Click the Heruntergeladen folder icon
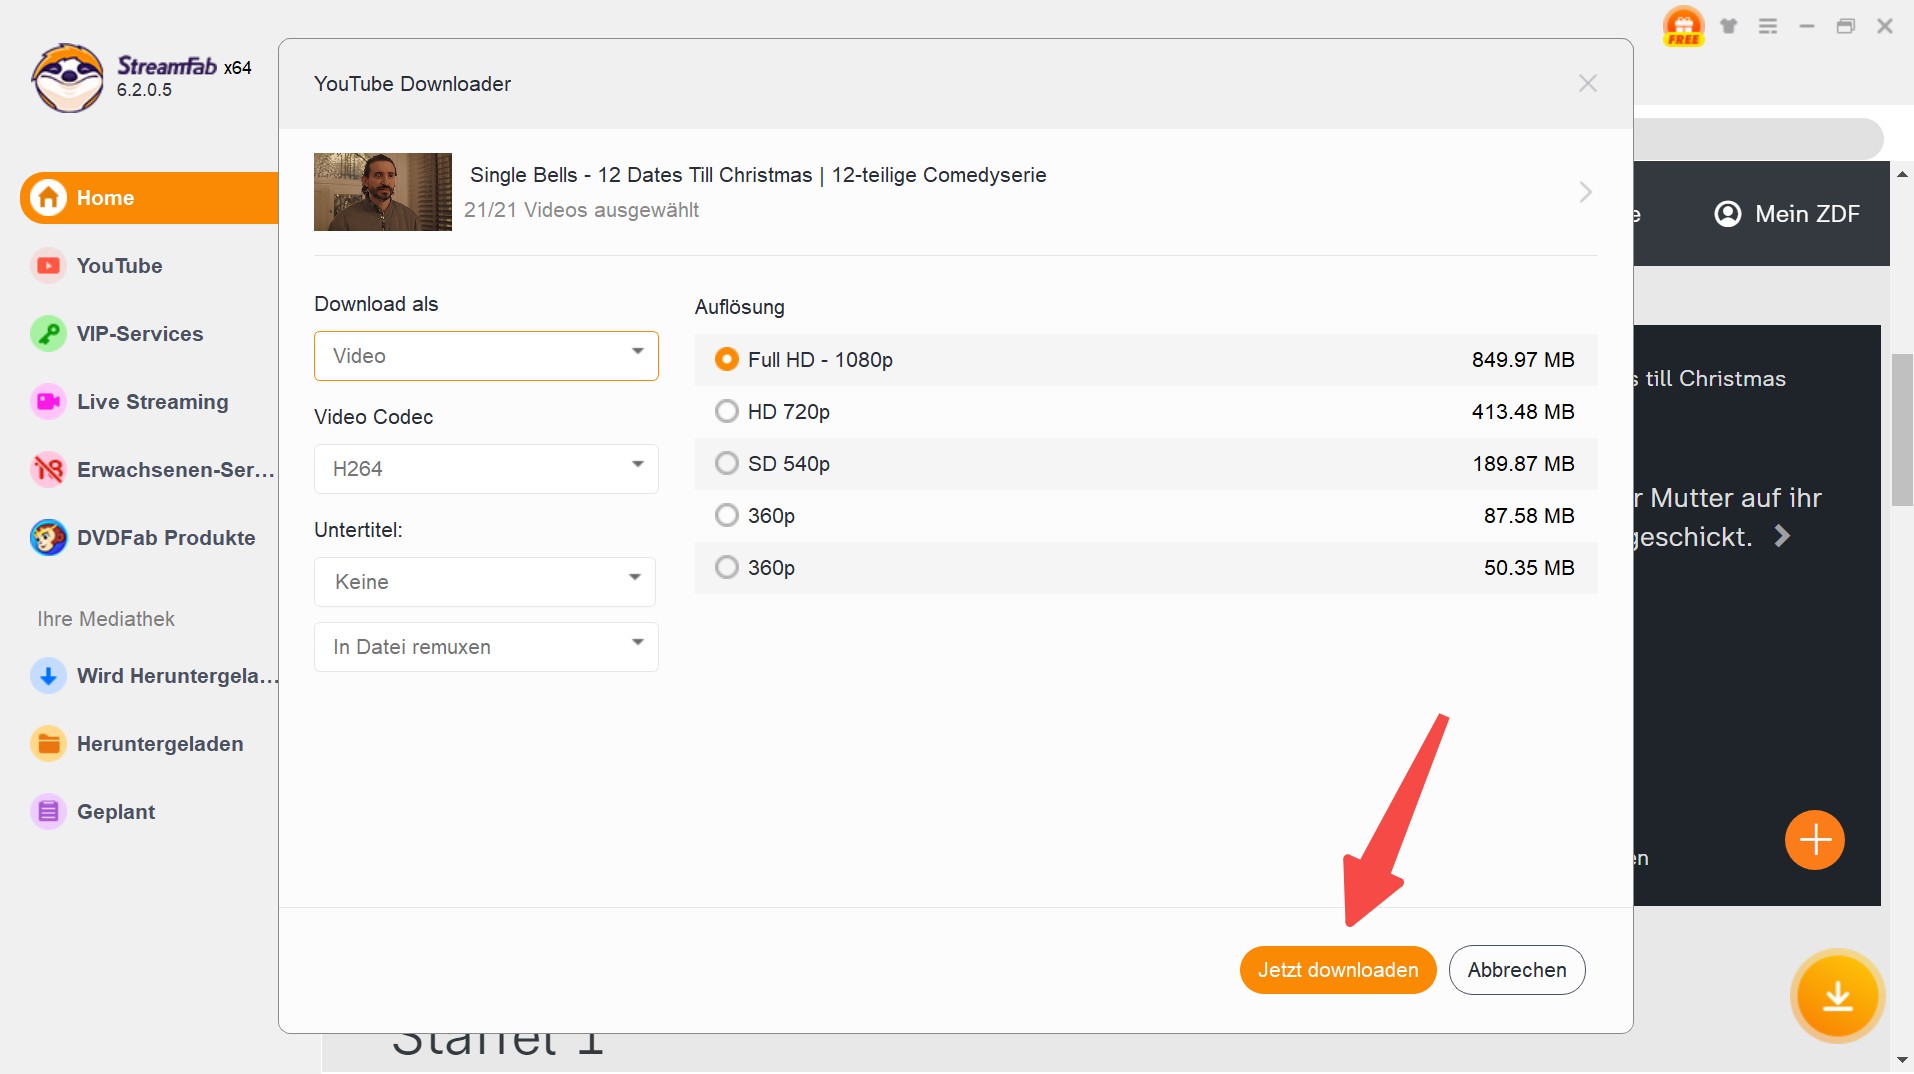Viewport: 1914px width, 1074px height. tap(48, 744)
